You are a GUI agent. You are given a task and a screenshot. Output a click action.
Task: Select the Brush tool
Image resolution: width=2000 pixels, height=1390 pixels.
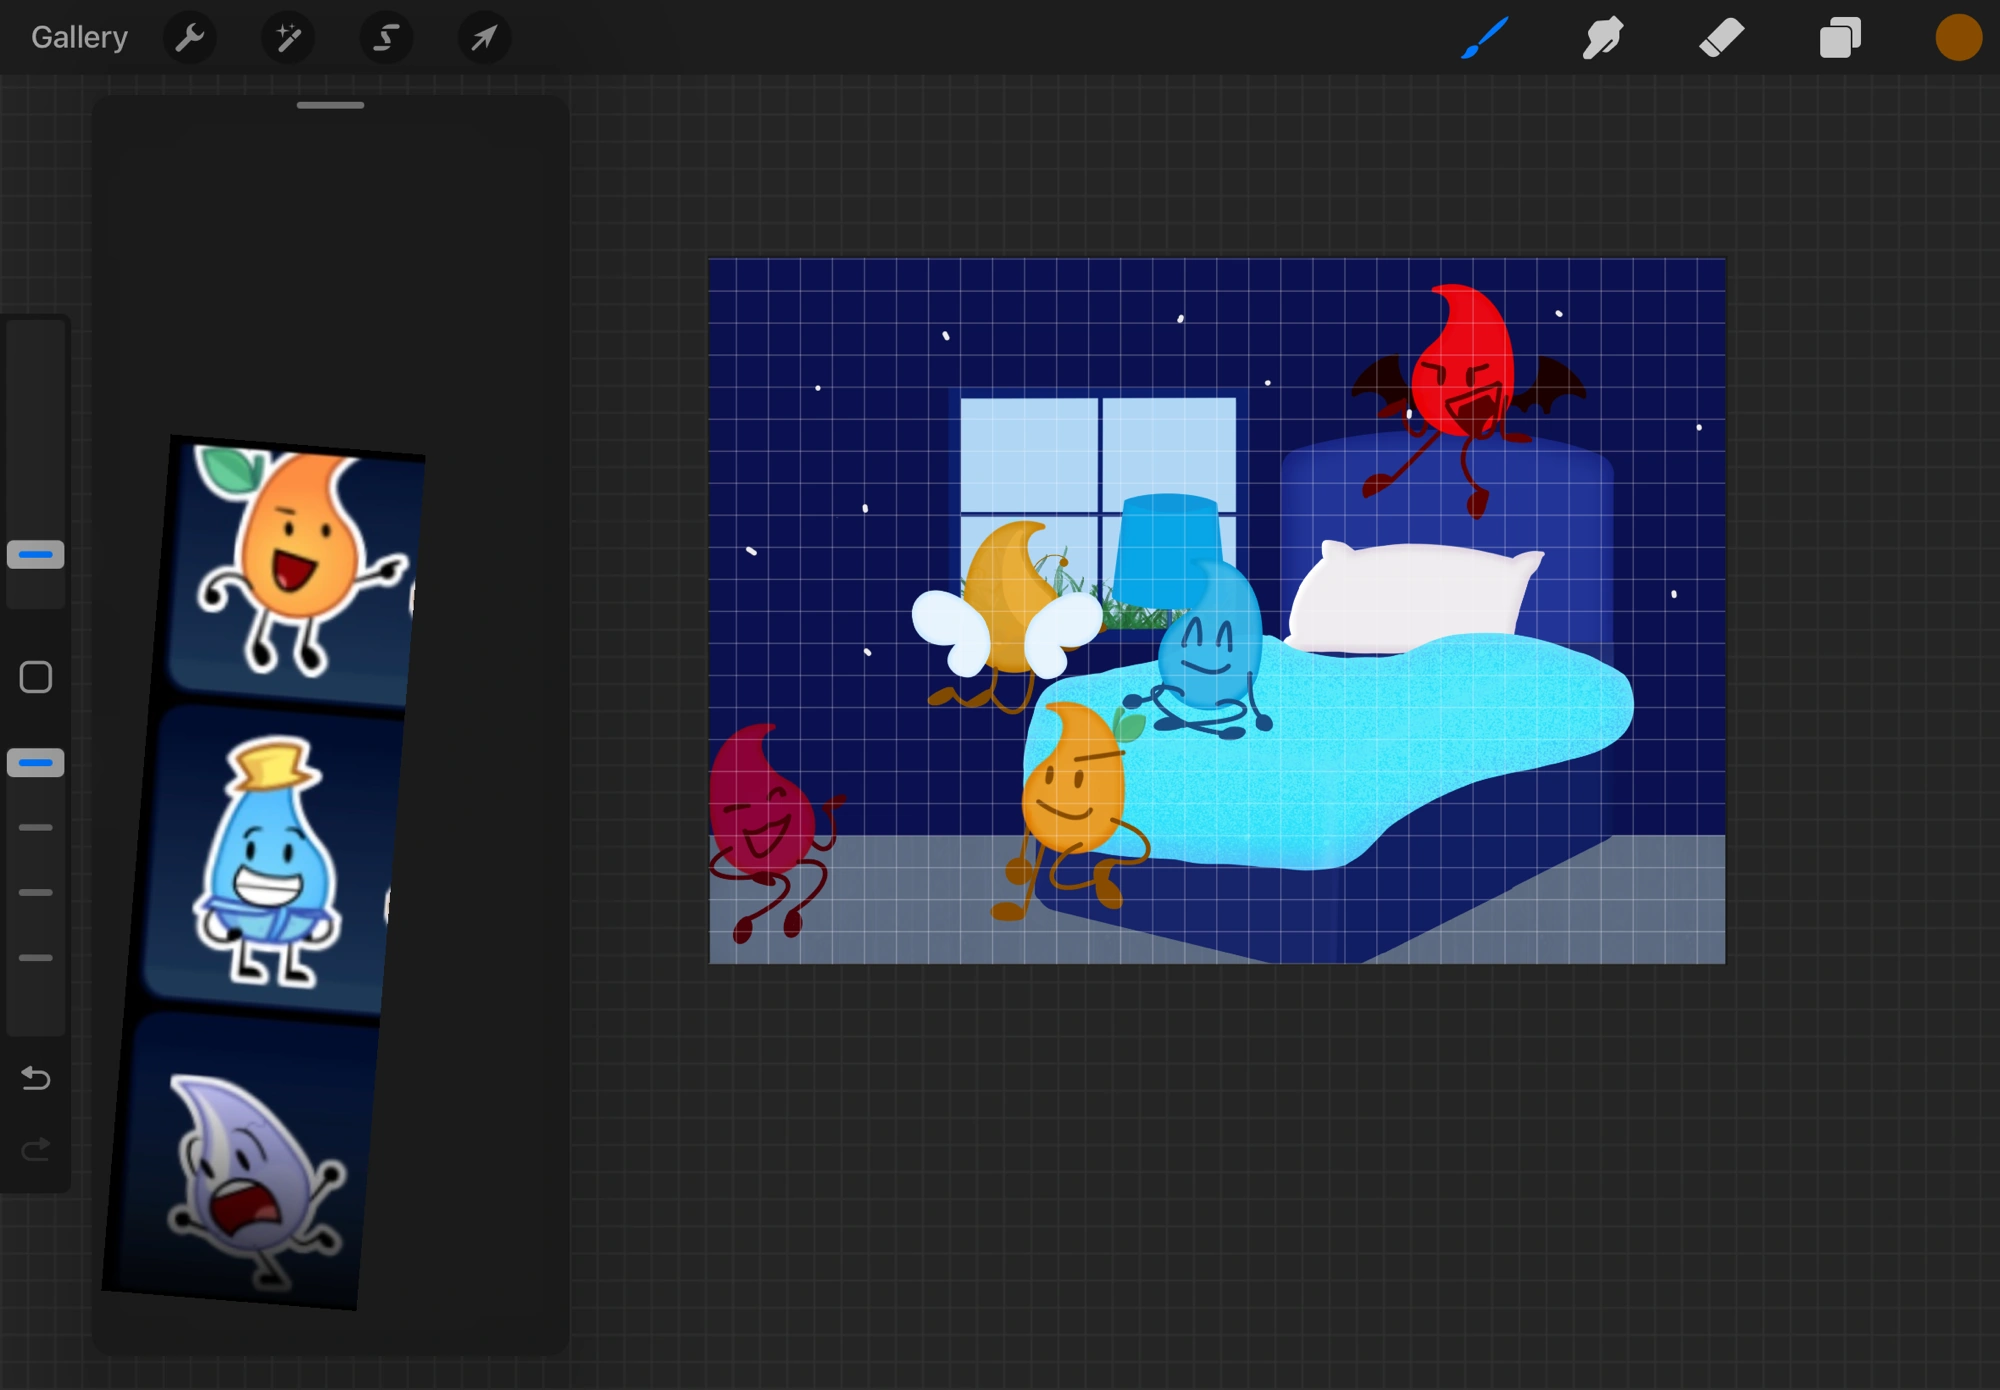coord(1483,37)
